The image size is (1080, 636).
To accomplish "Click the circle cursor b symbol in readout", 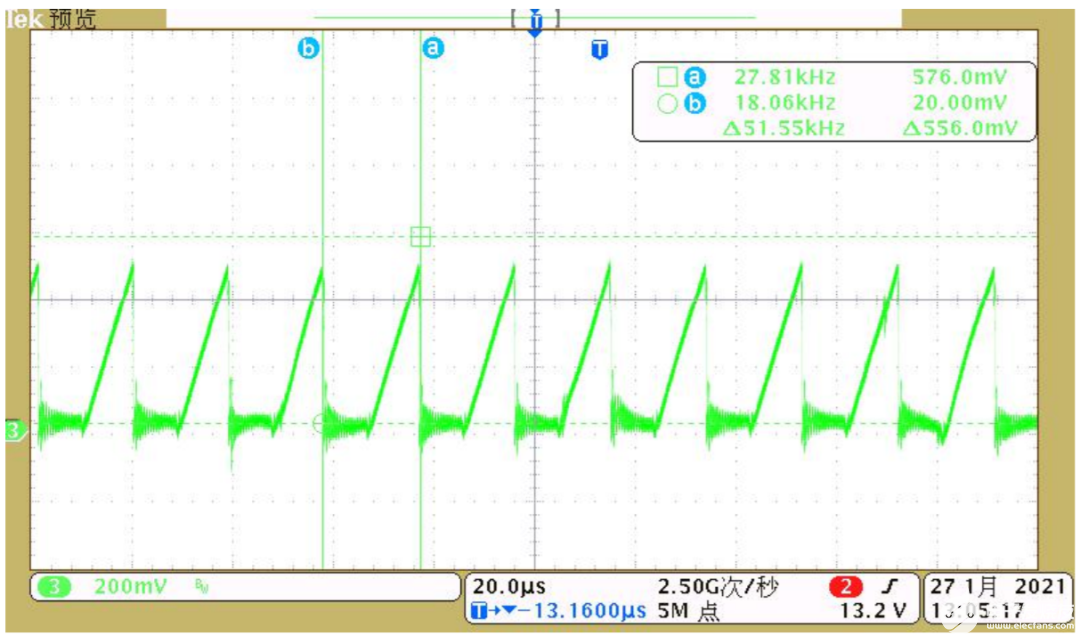I will [x=667, y=103].
